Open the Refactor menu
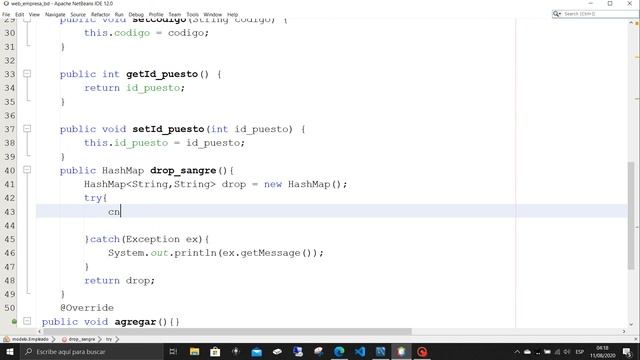The height and width of the screenshot is (360, 640). 100,14
